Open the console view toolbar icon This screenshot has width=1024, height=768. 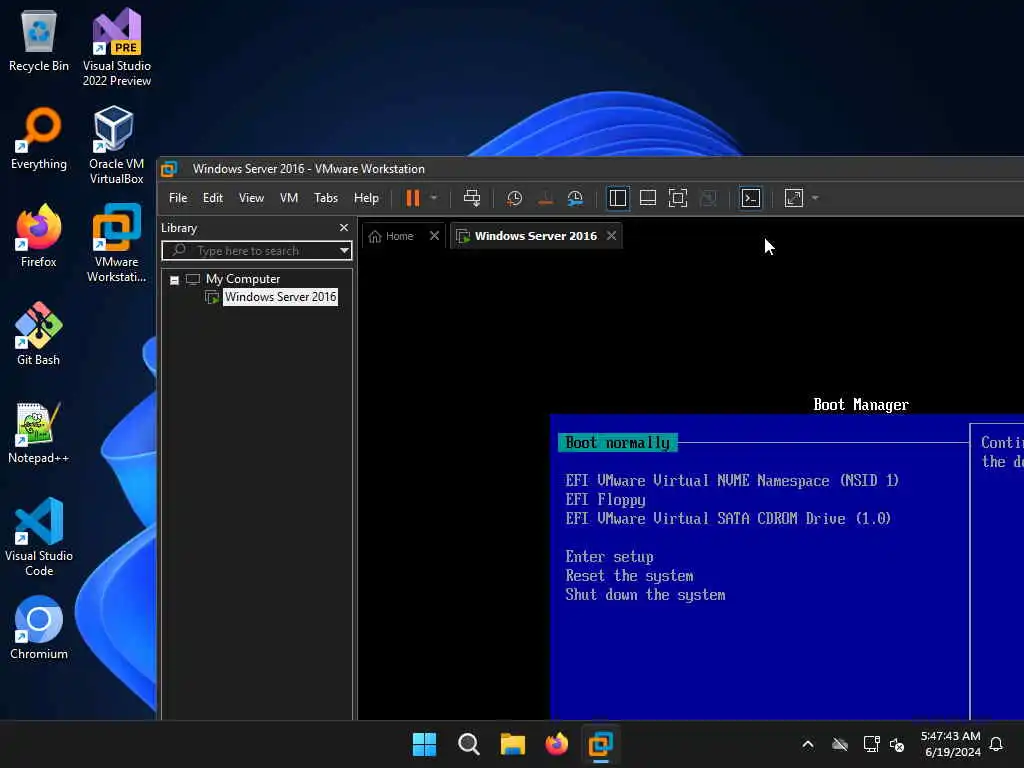[751, 198]
